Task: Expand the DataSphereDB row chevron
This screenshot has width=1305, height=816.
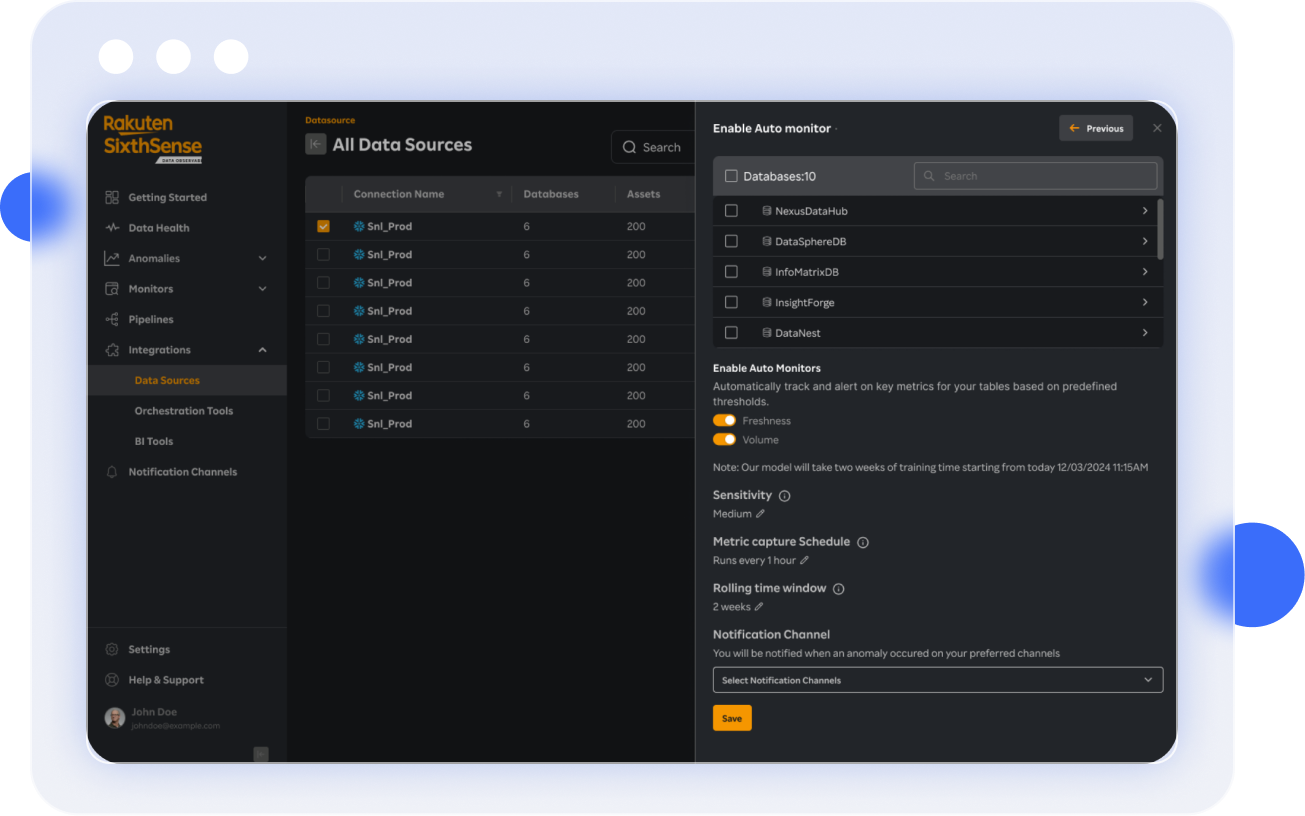Action: coord(1145,241)
